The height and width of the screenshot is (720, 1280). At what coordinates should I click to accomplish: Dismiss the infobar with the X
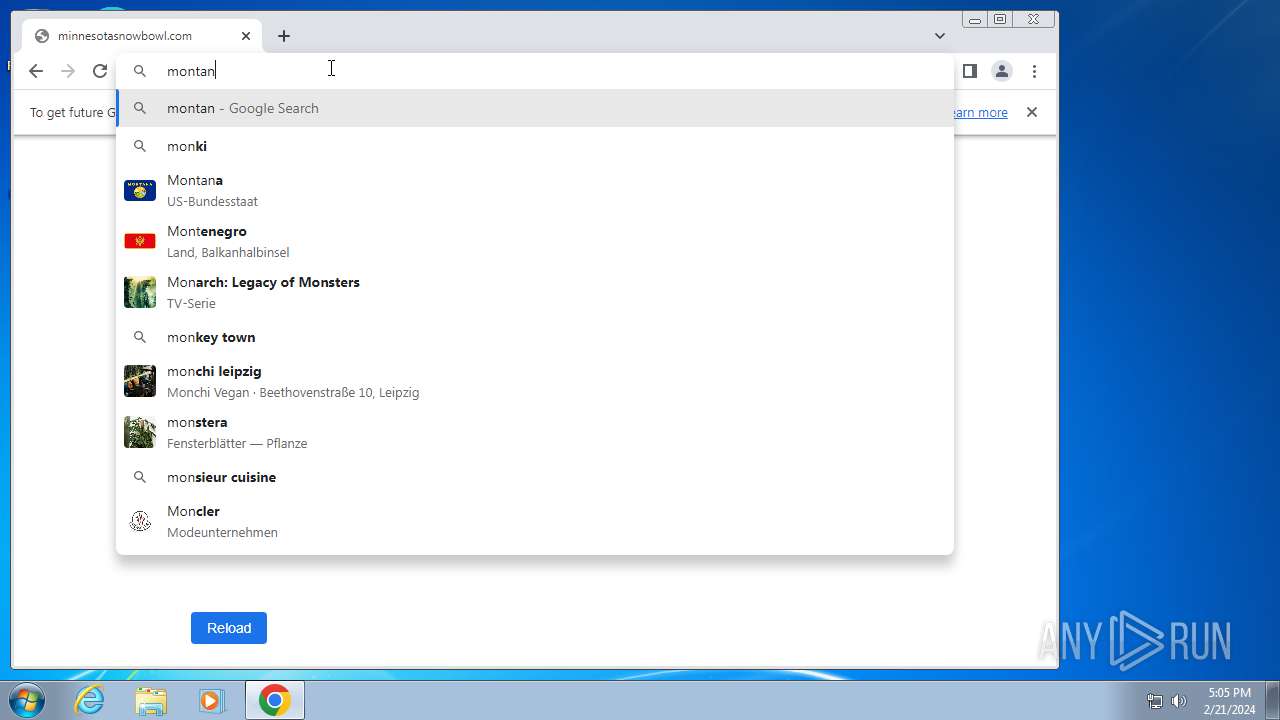click(x=1032, y=112)
